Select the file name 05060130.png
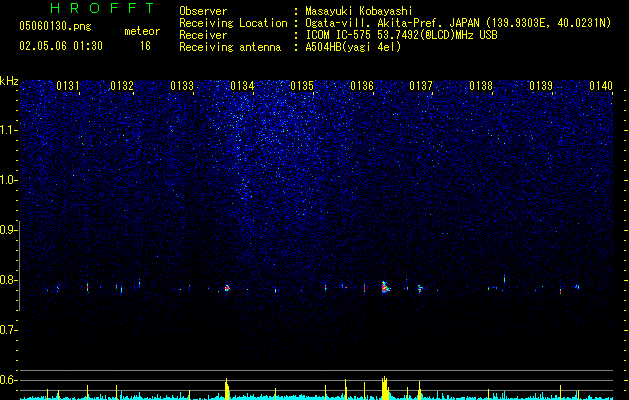The image size is (629, 400). [x=55, y=27]
